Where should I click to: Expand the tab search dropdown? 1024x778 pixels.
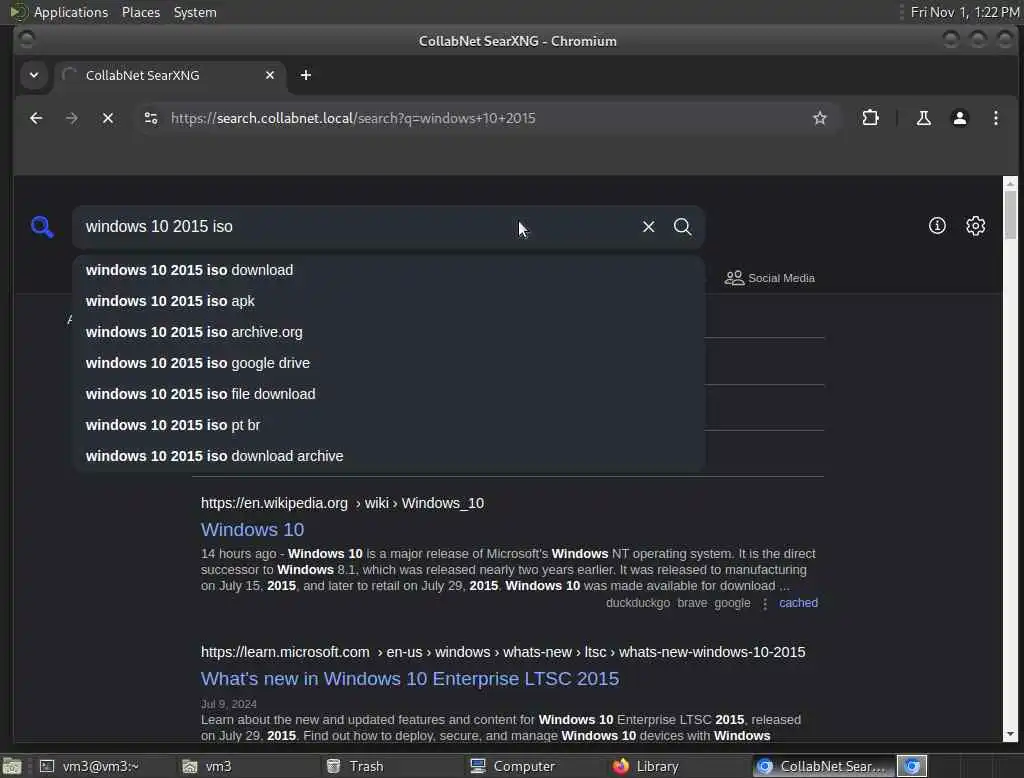click(34, 75)
